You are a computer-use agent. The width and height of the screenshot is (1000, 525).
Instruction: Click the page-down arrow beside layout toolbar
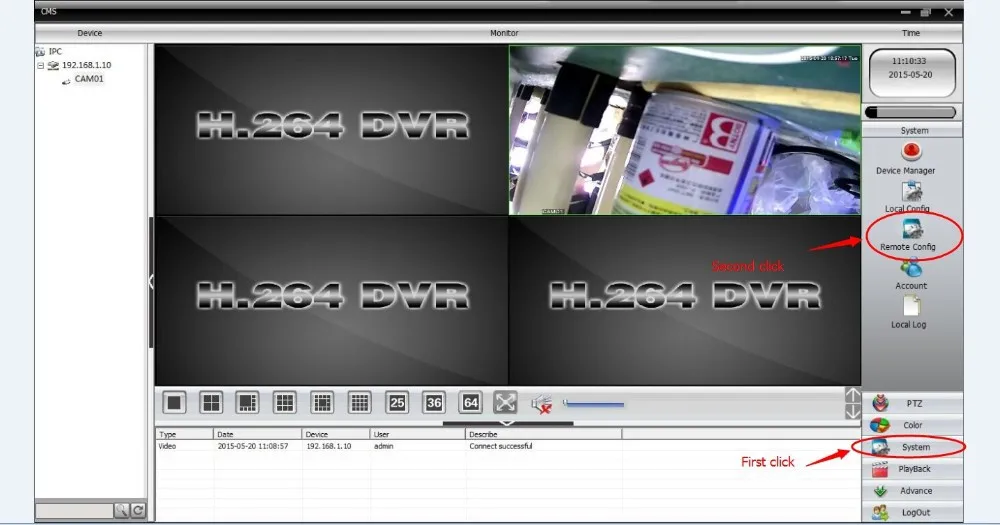[853, 412]
